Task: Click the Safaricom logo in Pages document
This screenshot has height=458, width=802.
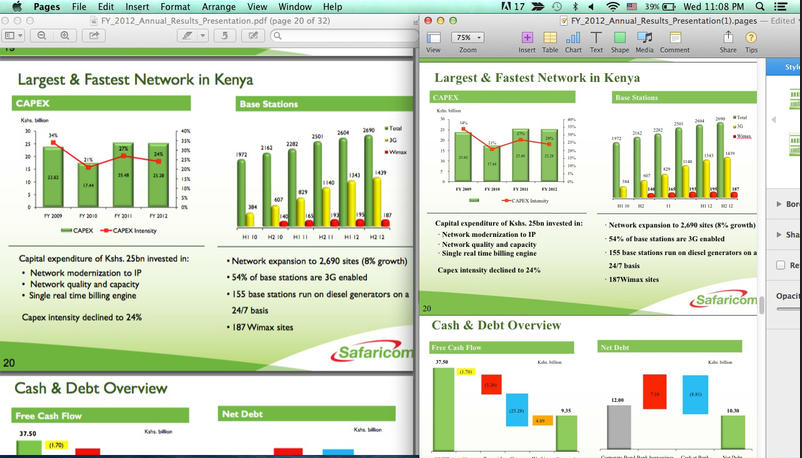Action: [x=723, y=300]
